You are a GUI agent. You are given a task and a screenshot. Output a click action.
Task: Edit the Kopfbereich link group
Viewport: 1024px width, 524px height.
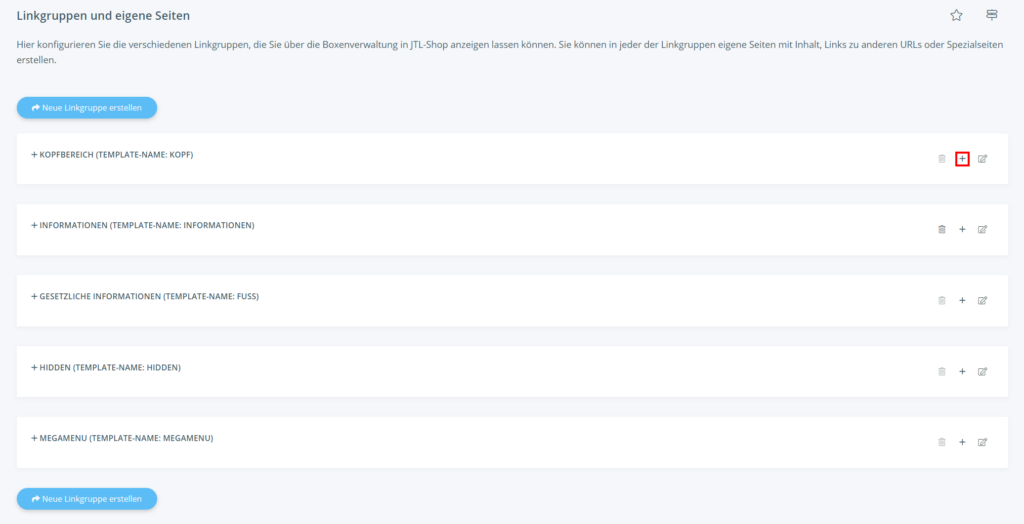pyautogui.click(x=982, y=159)
